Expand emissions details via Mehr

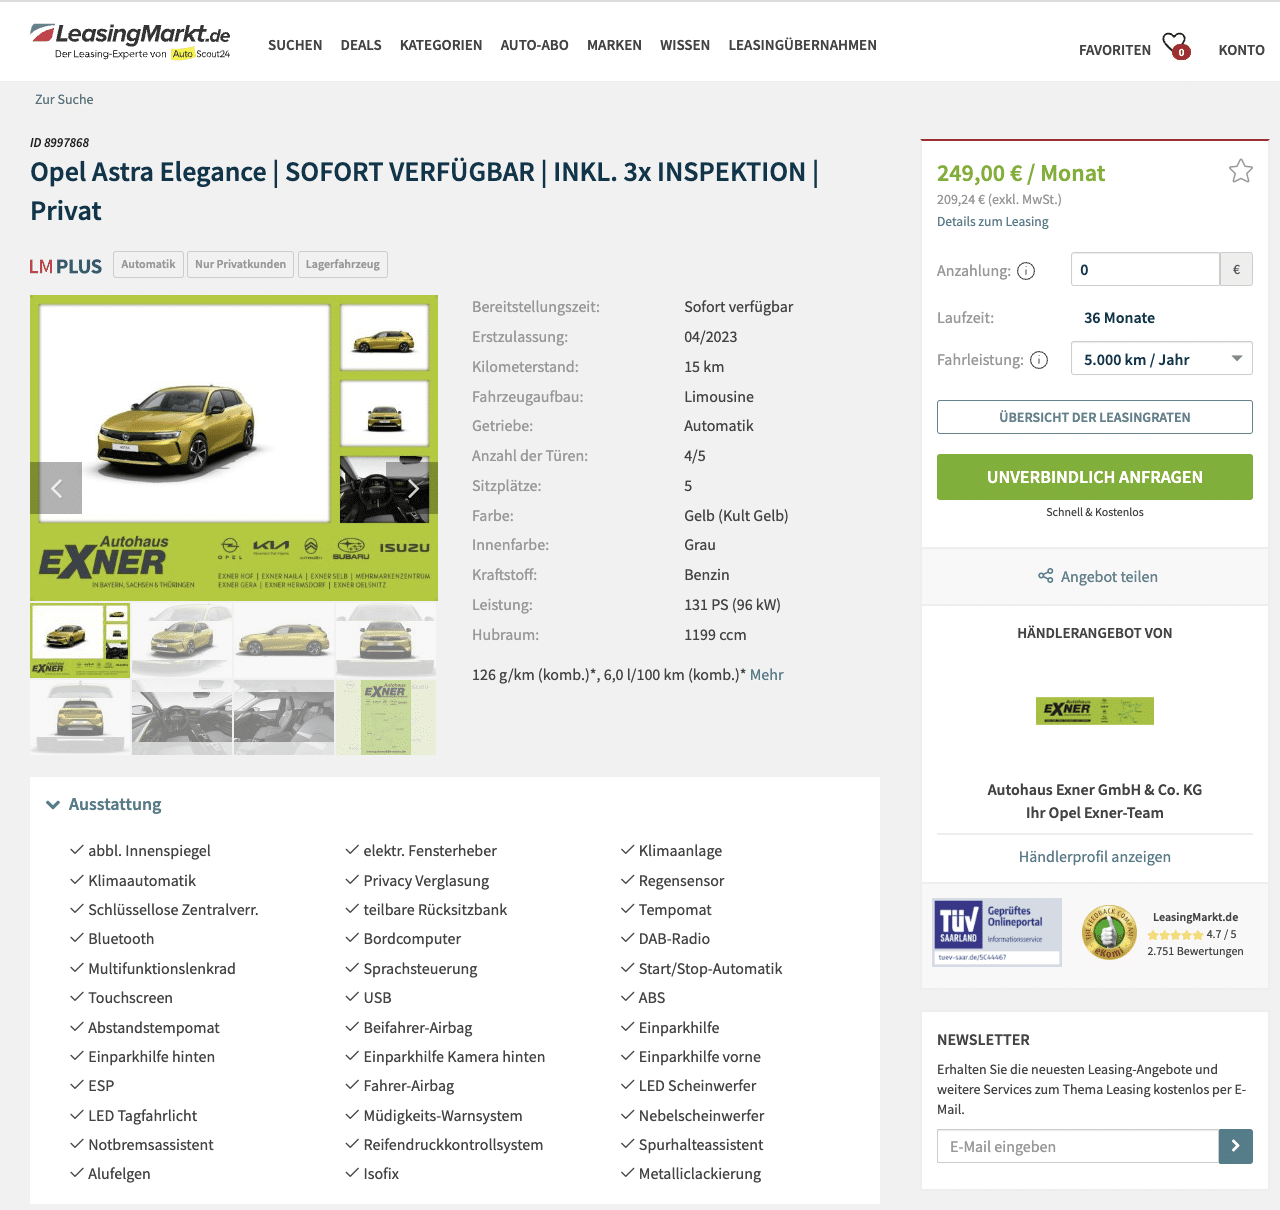tap(767, 675)
